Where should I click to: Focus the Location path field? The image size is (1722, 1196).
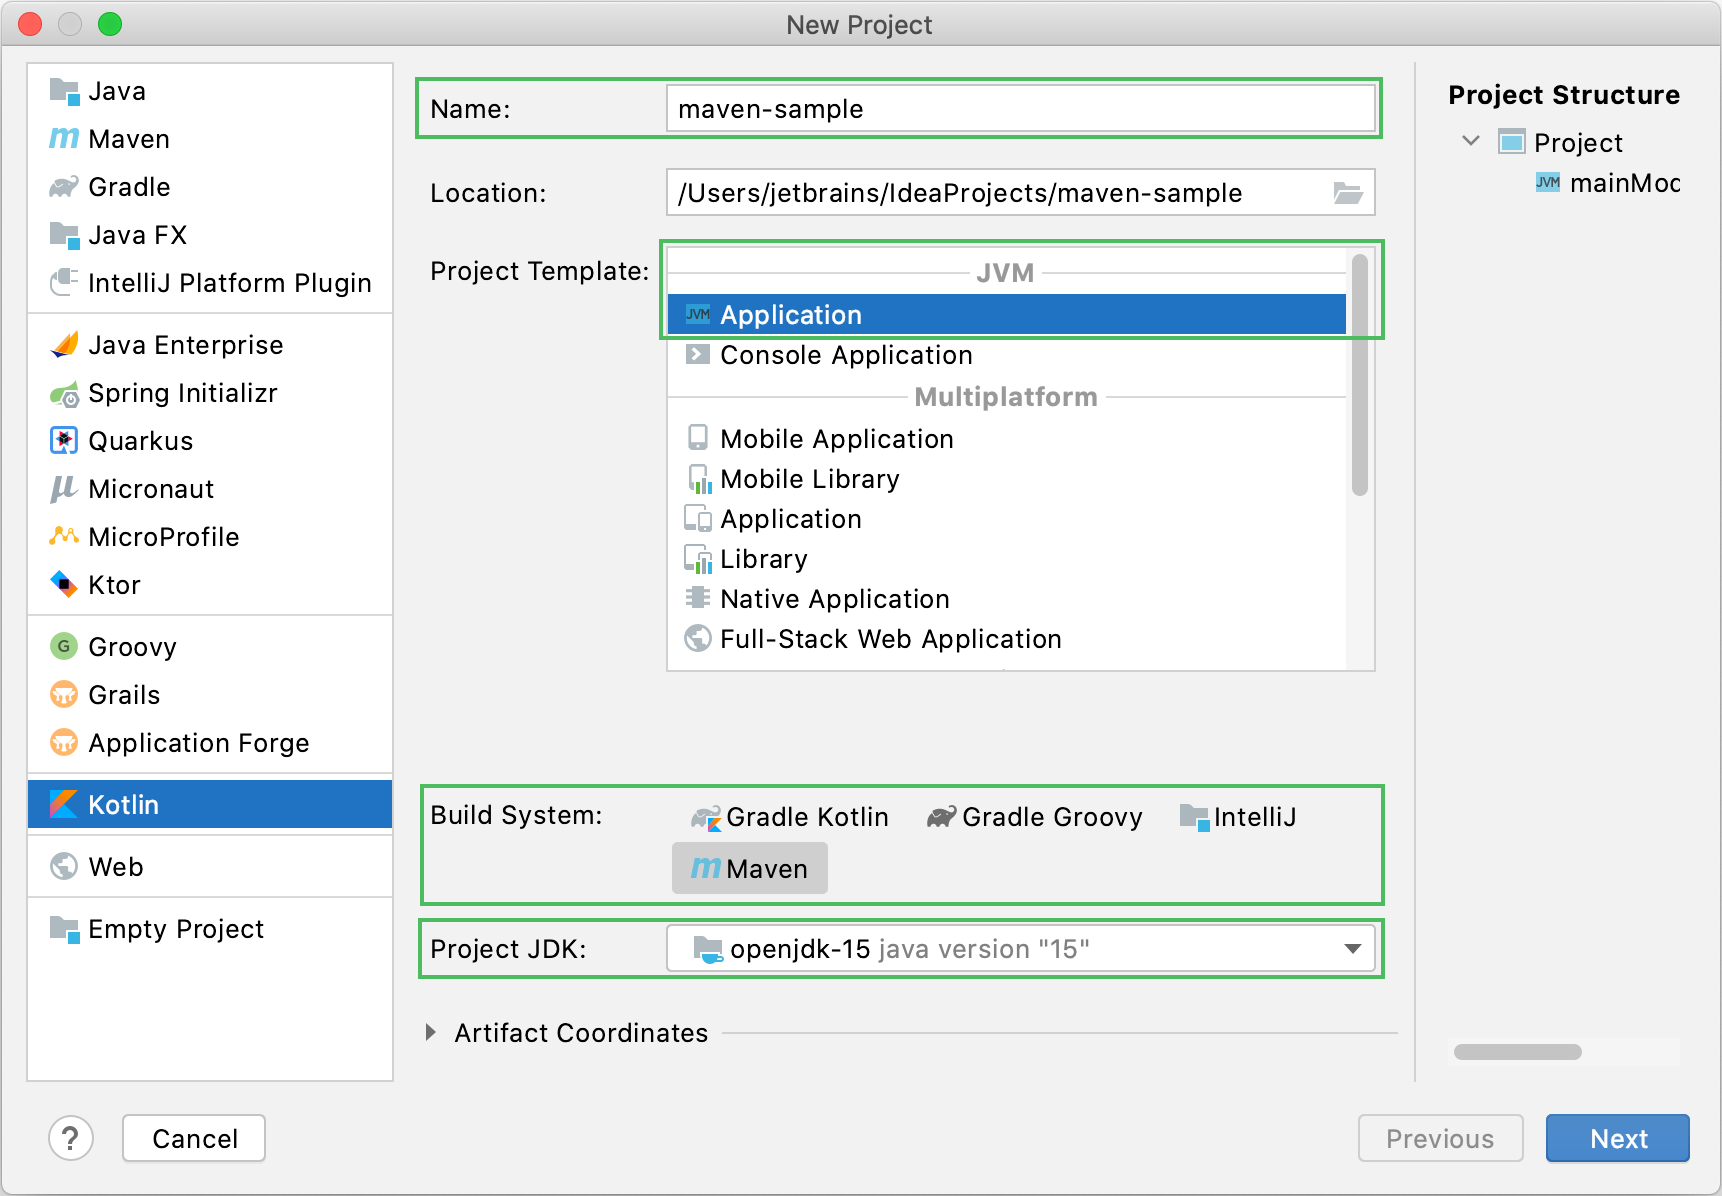coord(1021,192)
